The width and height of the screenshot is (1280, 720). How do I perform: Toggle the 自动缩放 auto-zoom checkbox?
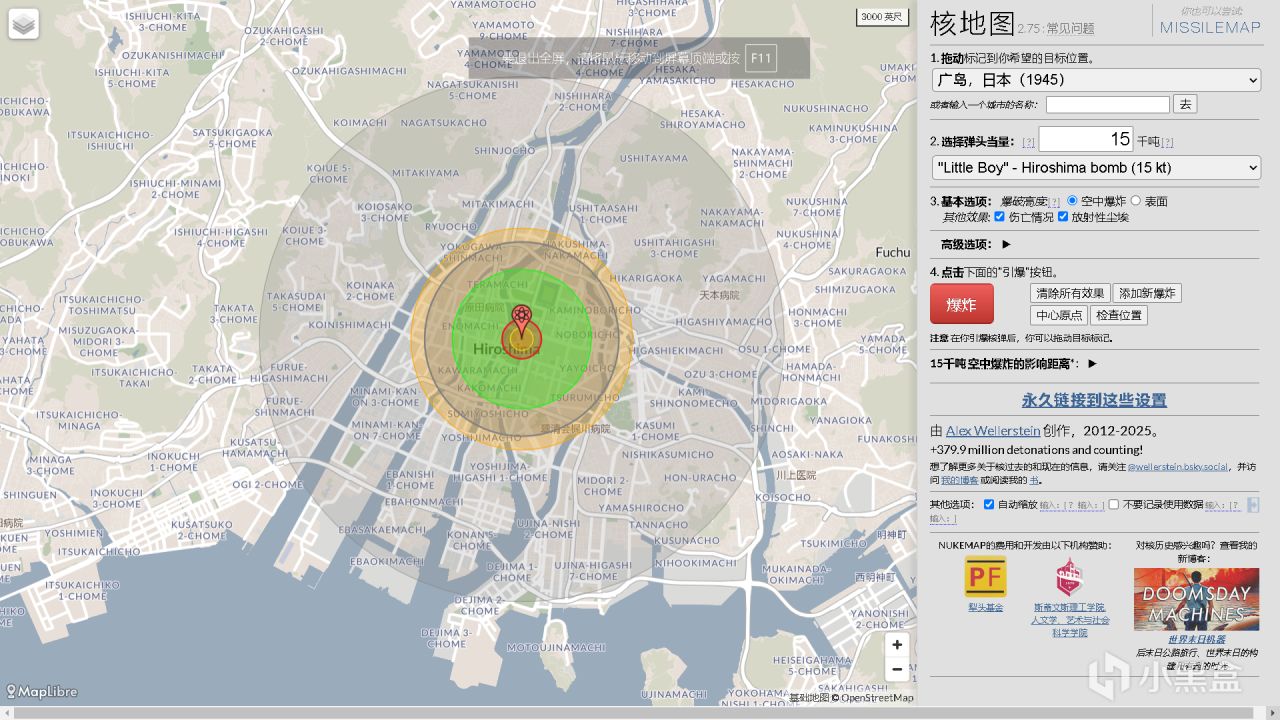(989, 504)
